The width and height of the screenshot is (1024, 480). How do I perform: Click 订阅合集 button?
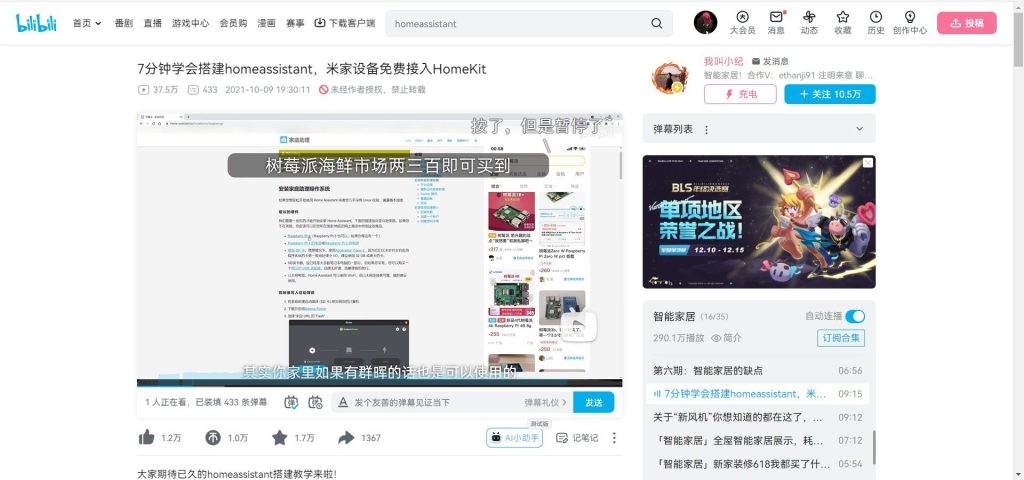pos(841,338)
